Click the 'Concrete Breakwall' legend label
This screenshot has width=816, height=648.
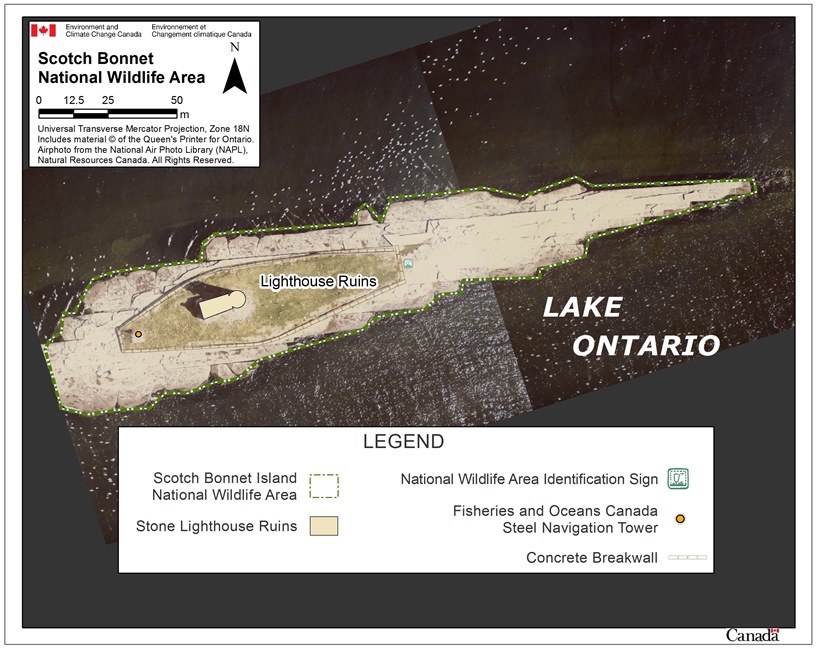(x=591, y=557)
